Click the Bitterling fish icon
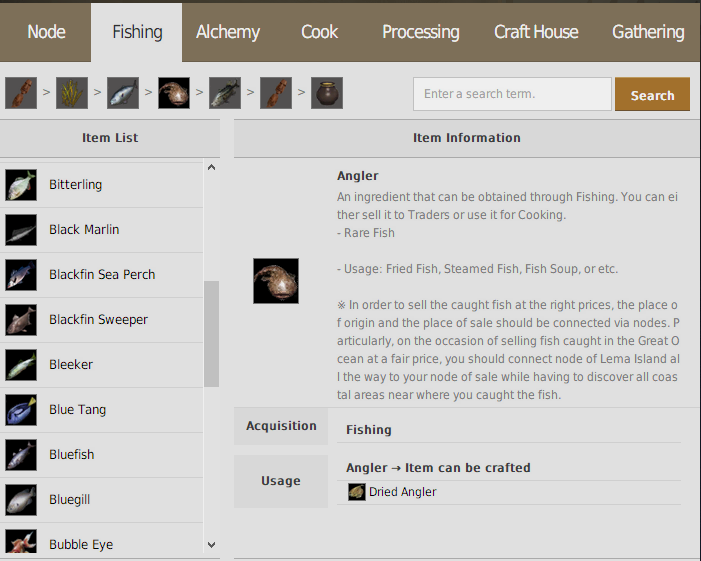701x561 pixels. 21,185
